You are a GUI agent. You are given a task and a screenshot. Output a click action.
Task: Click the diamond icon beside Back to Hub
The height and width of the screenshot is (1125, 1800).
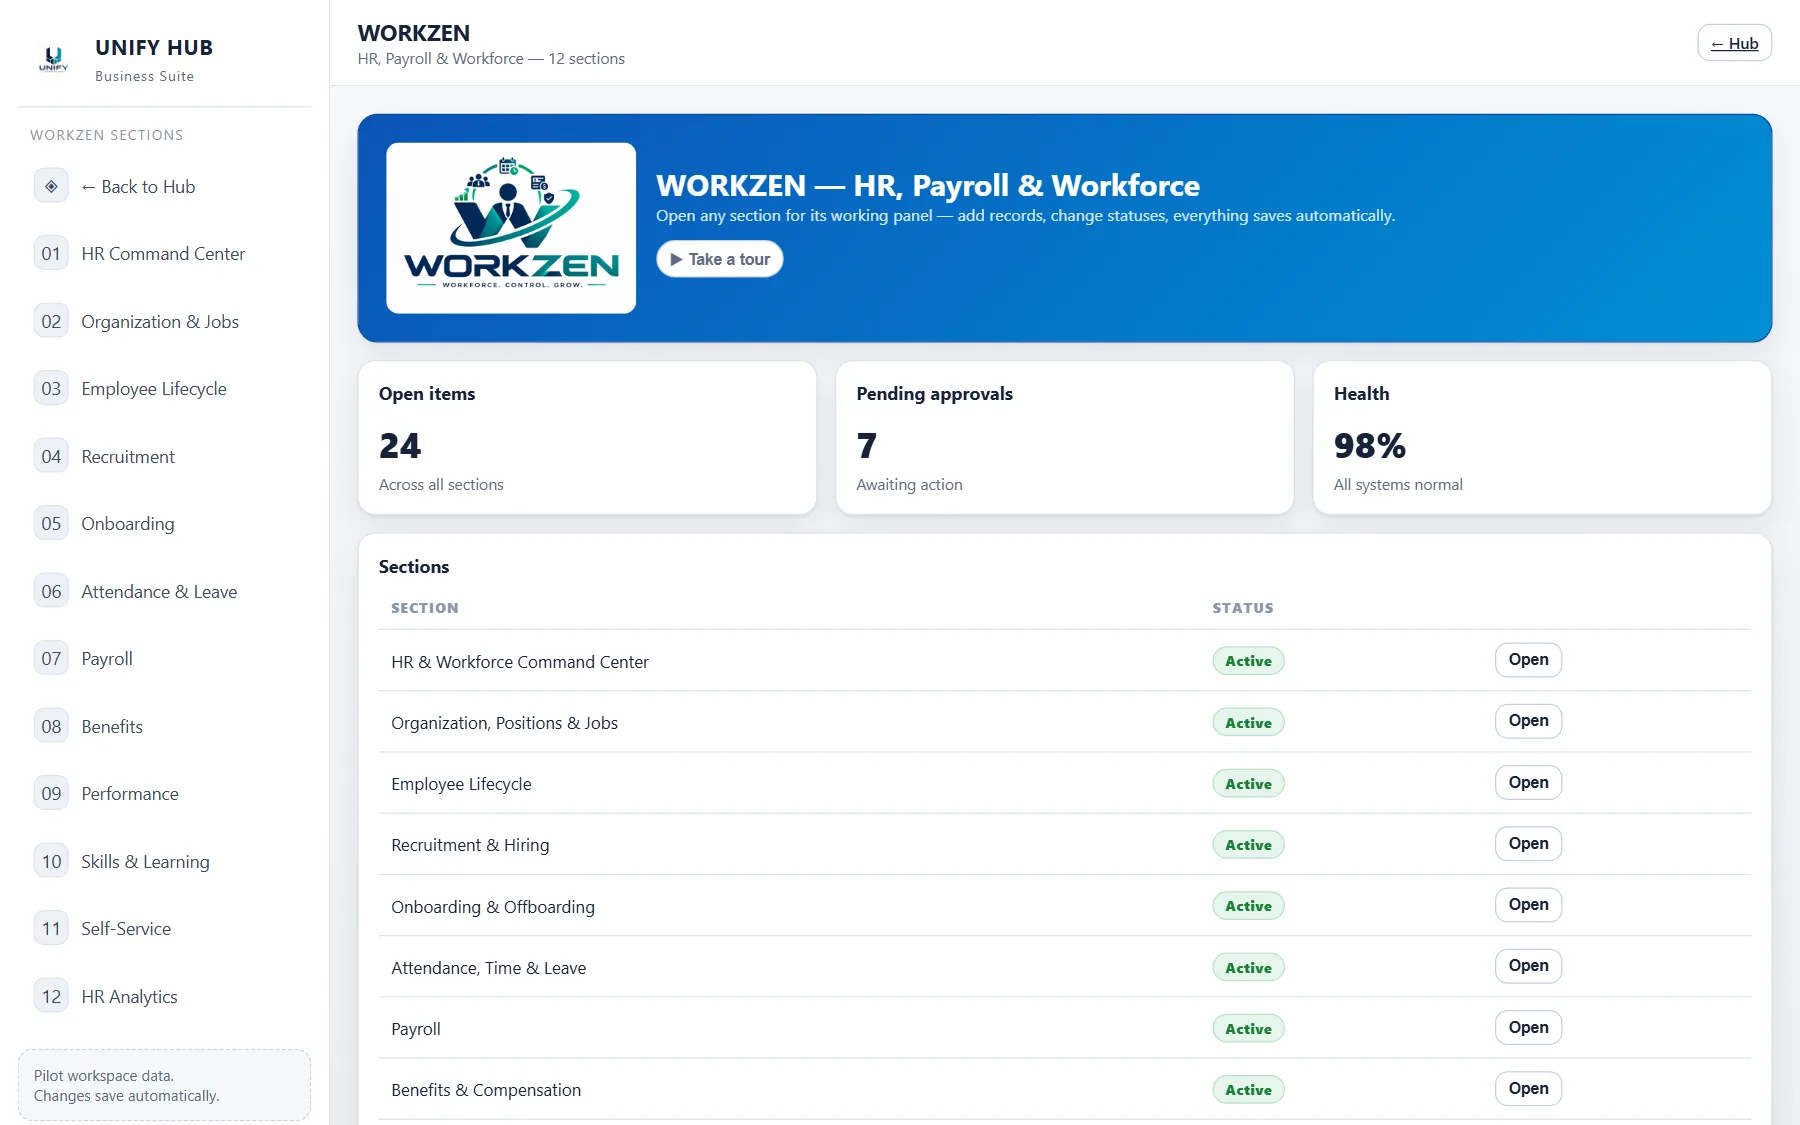51,186
